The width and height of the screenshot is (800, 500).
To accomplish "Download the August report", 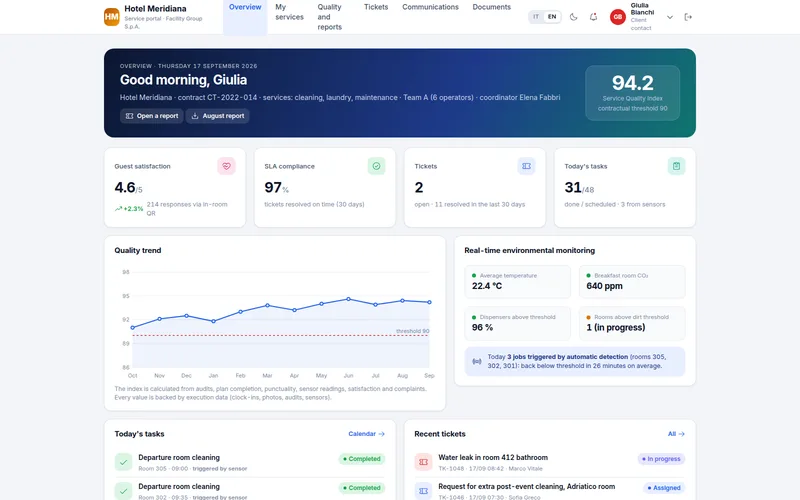I will (217, 116).
